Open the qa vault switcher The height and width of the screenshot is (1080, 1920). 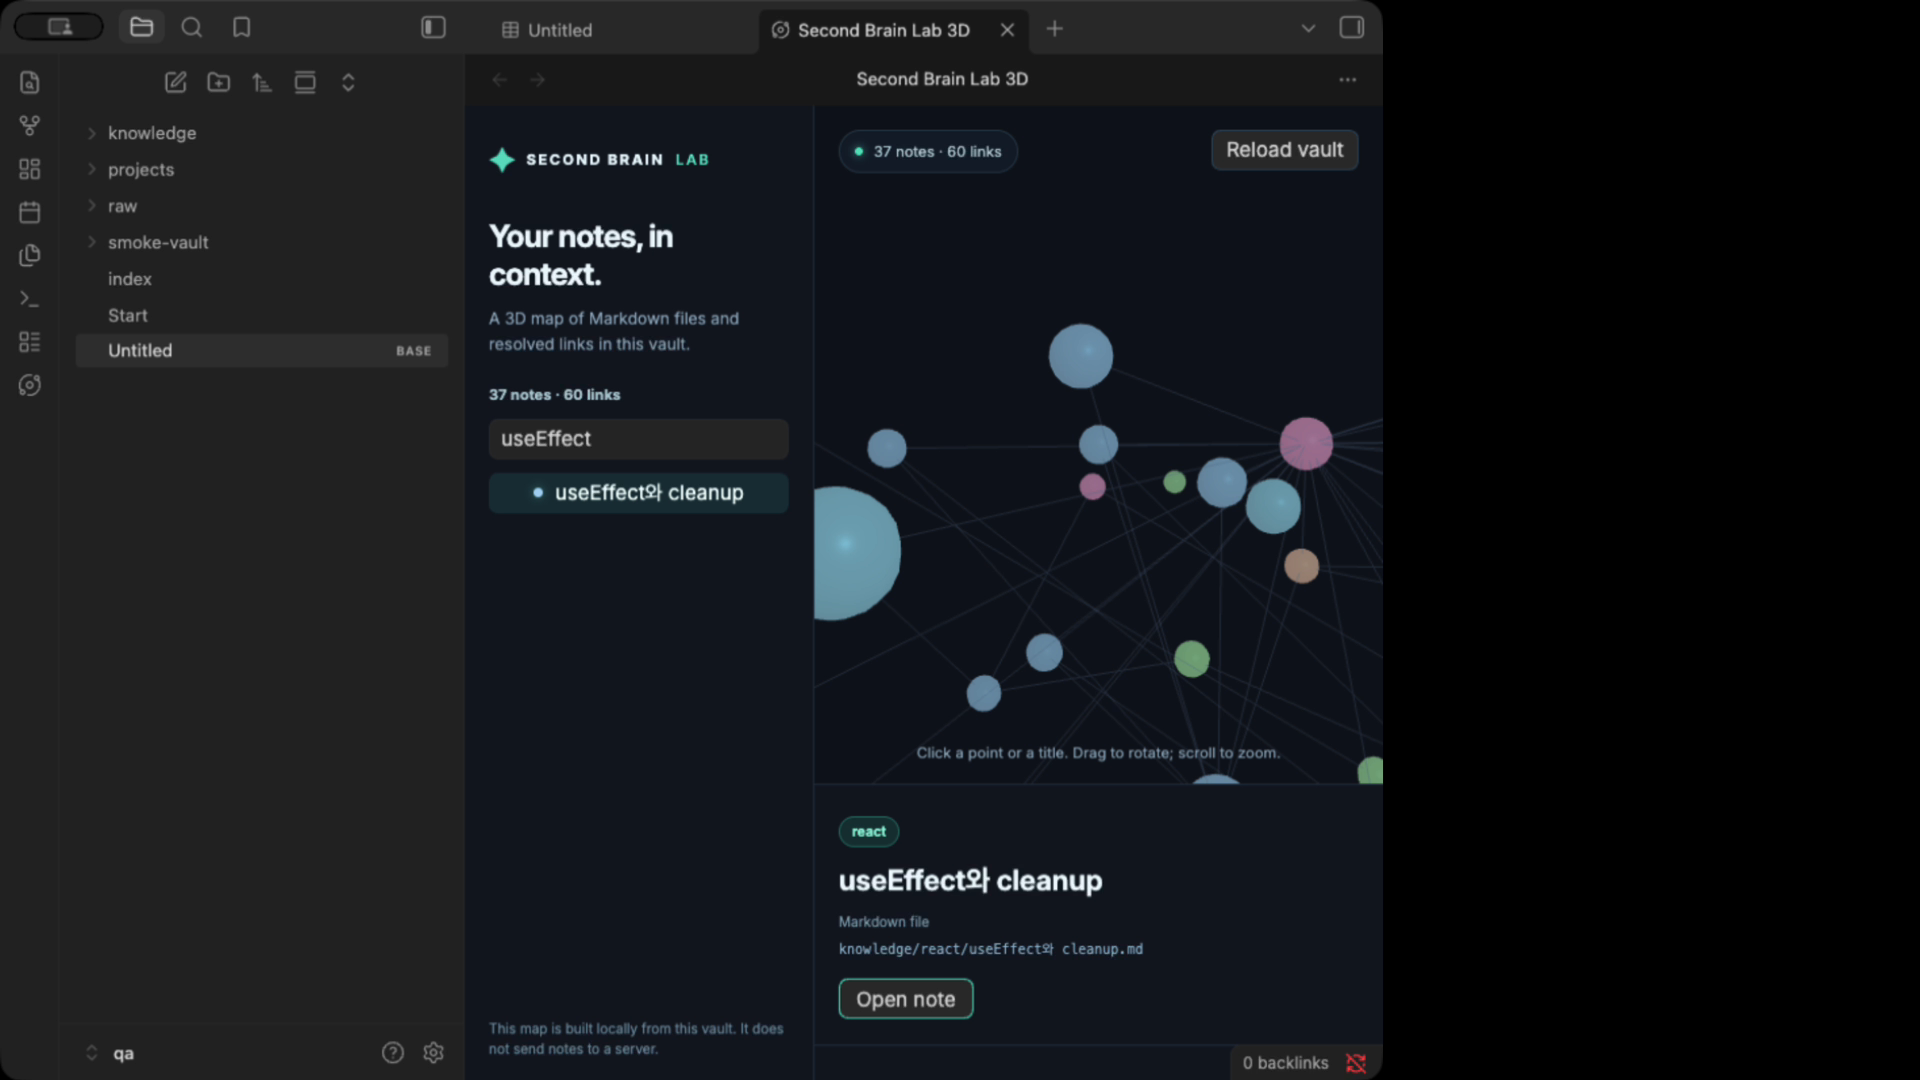tap(111, 1053)
